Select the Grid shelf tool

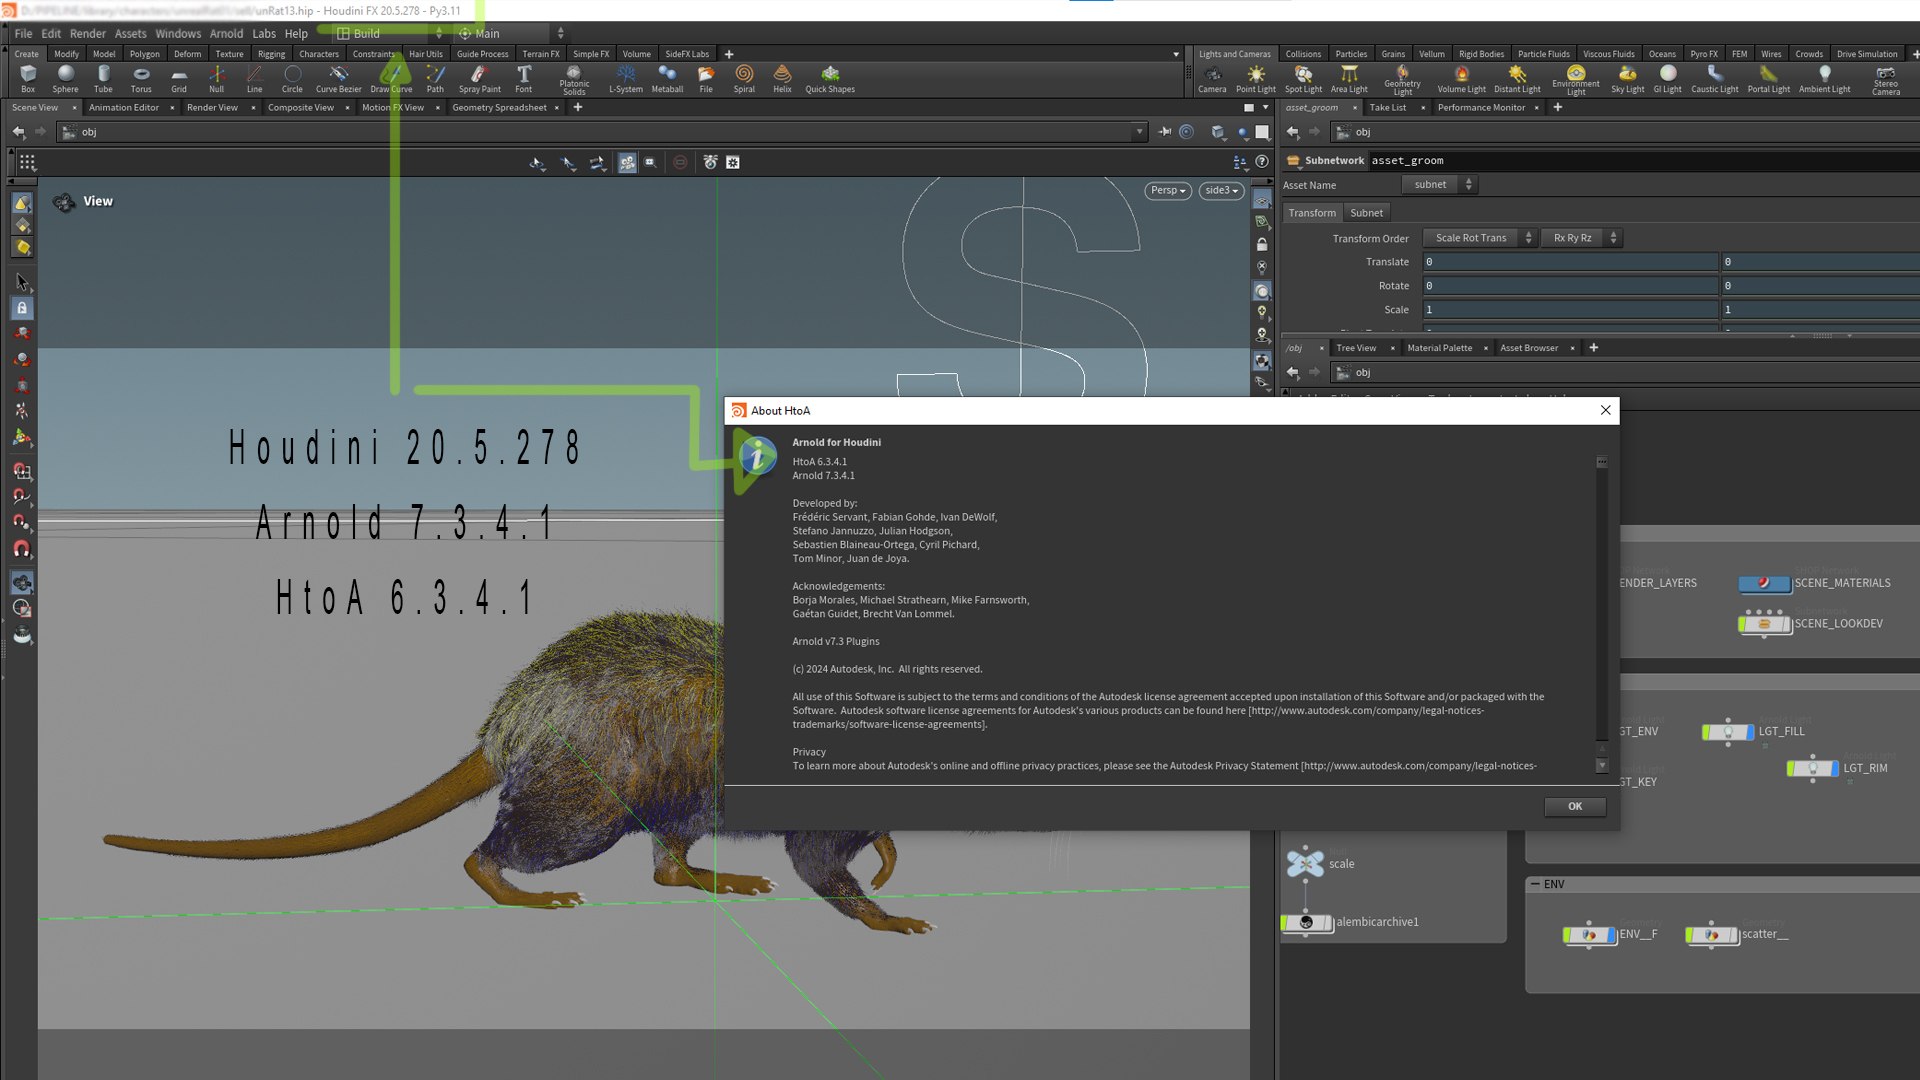[179, 79]
